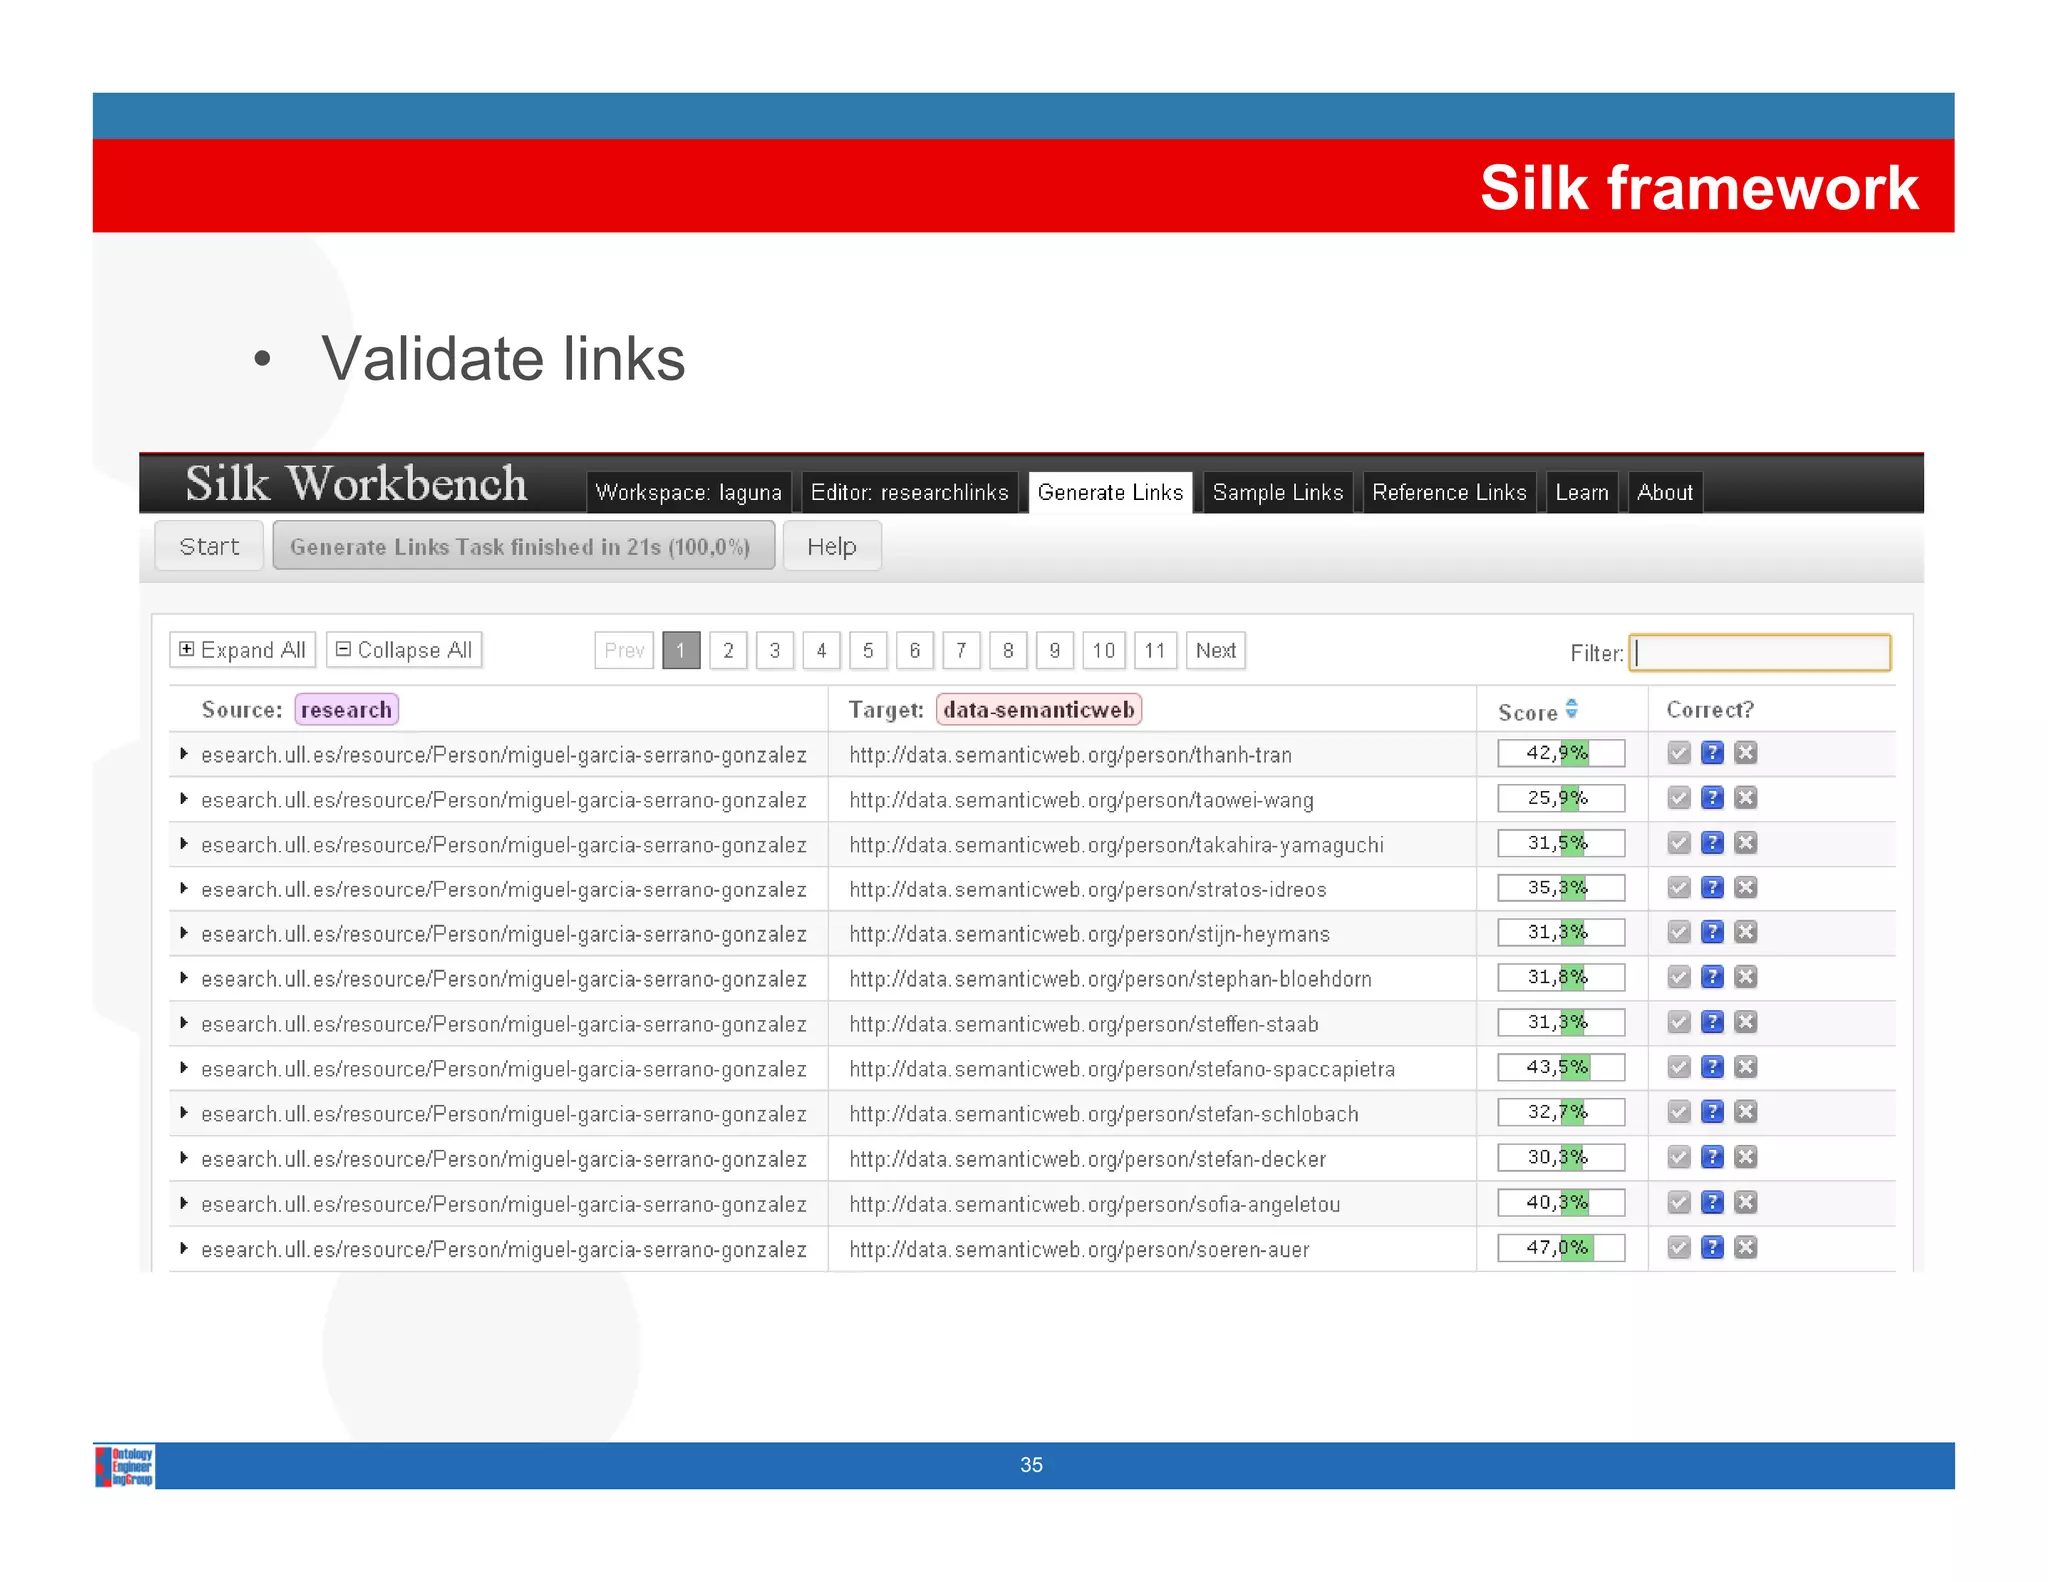Expand the thanh-tran link row
Viewport: 2048px width, 1582px height.
(184, 754)
